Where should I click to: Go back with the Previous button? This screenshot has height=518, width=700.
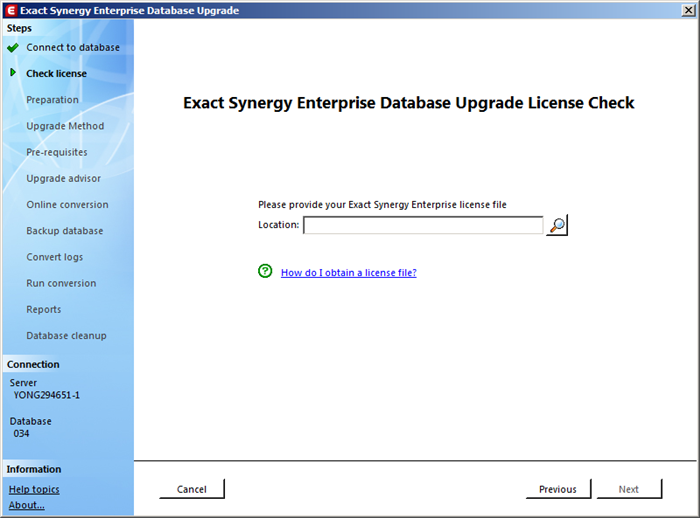pos(558,489)
